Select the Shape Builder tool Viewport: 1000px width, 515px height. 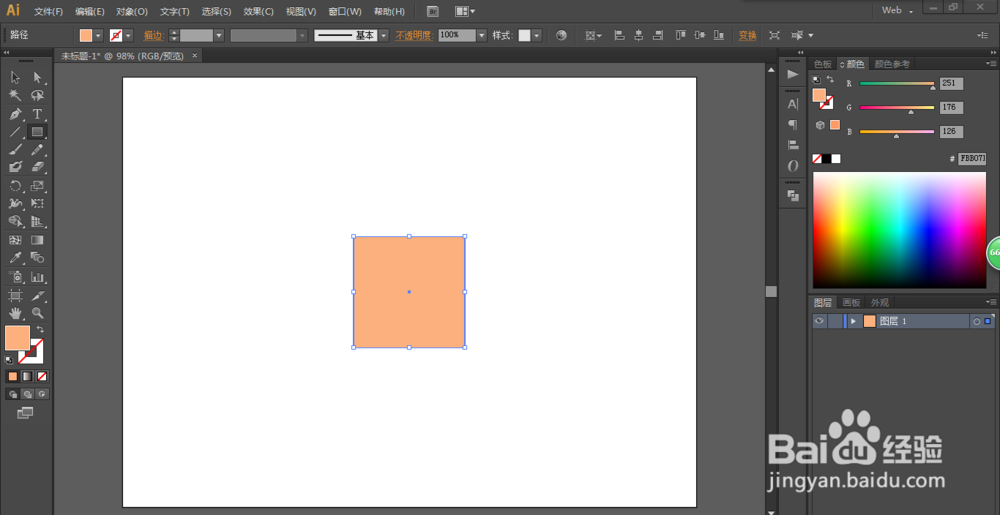point(16,222)
